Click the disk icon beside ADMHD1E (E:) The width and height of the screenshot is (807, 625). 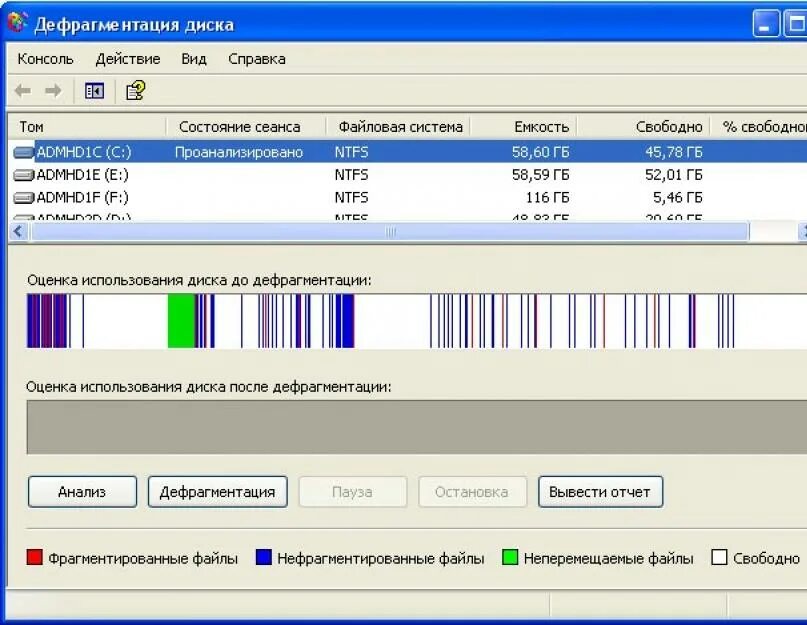22,173
